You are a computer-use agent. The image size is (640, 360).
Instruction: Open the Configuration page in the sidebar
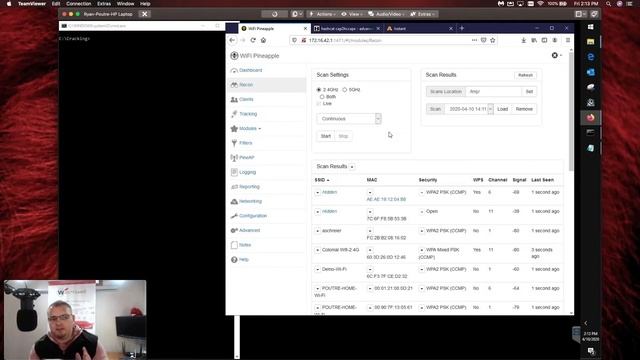253,216
